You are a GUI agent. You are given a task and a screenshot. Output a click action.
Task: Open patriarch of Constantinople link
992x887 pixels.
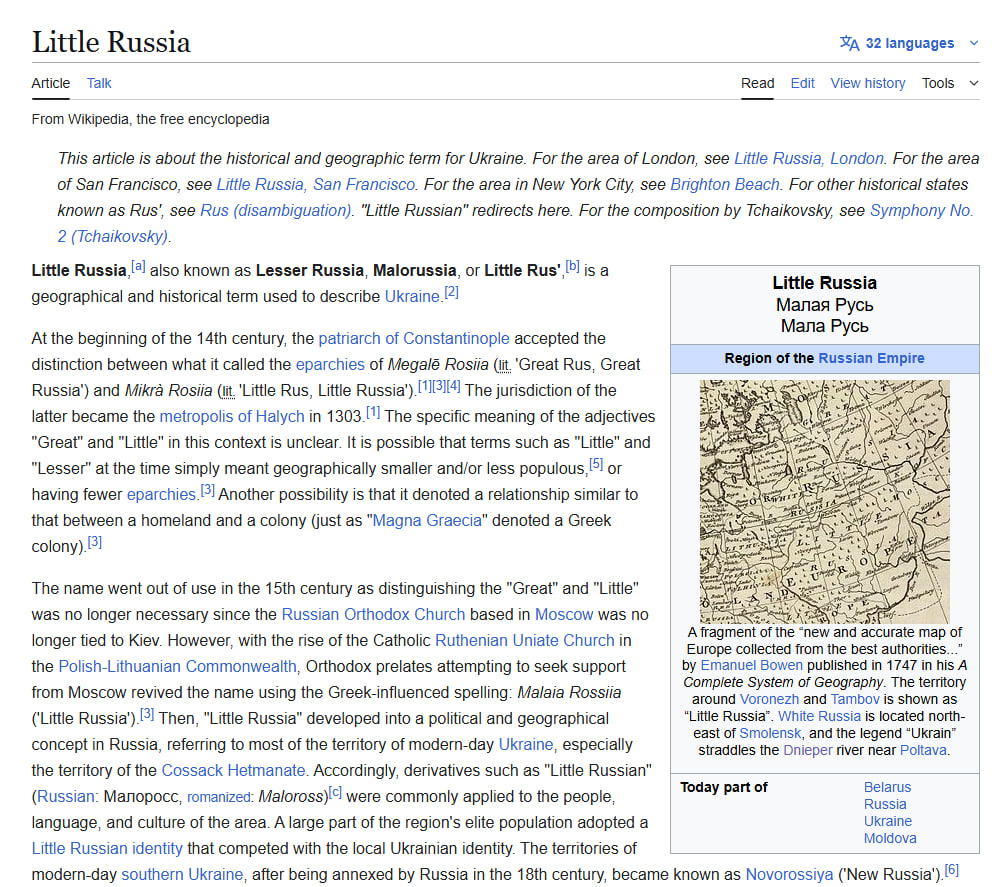(414, 338)
